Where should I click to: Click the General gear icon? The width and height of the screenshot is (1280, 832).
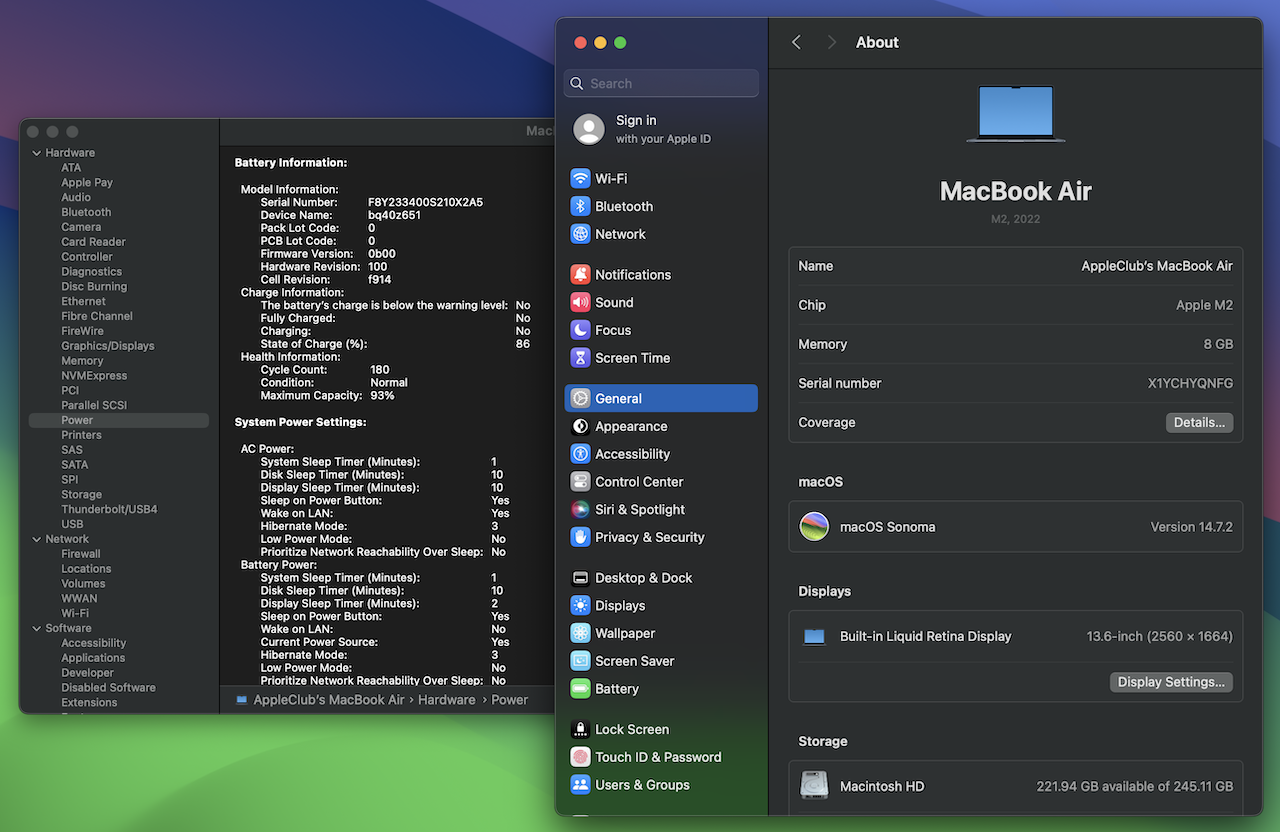[x=580, y=398]
